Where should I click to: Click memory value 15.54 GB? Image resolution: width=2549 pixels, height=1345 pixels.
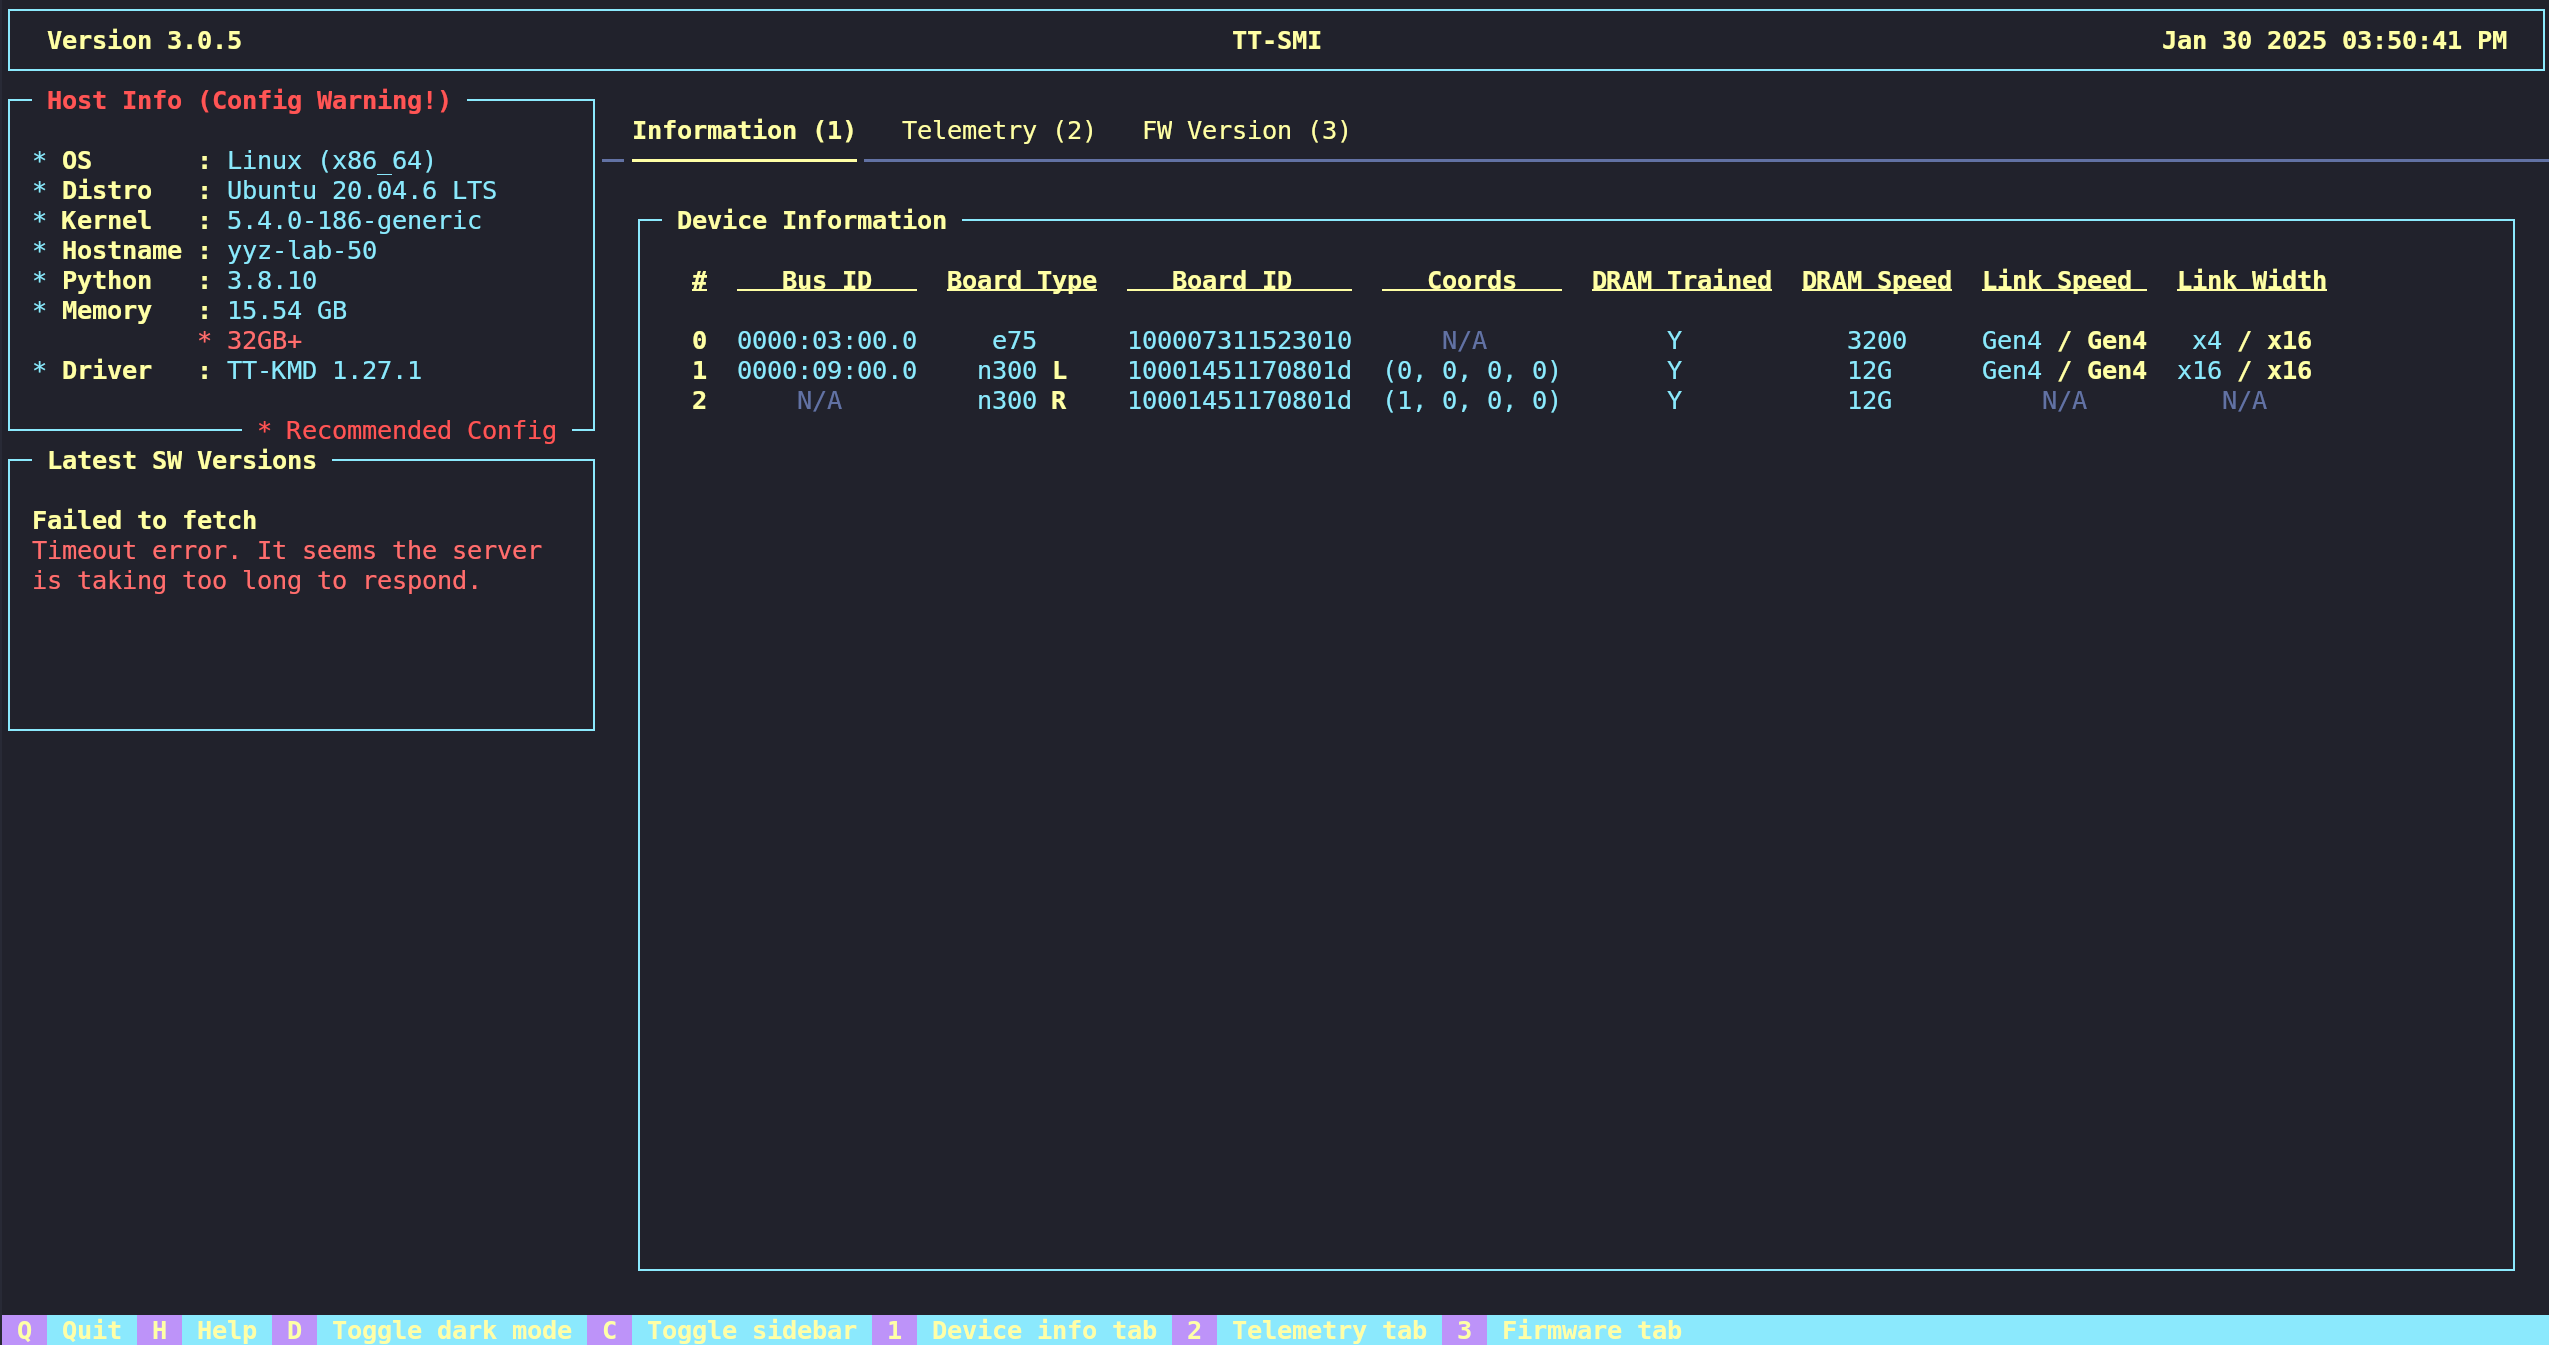(x=287, y=311)
